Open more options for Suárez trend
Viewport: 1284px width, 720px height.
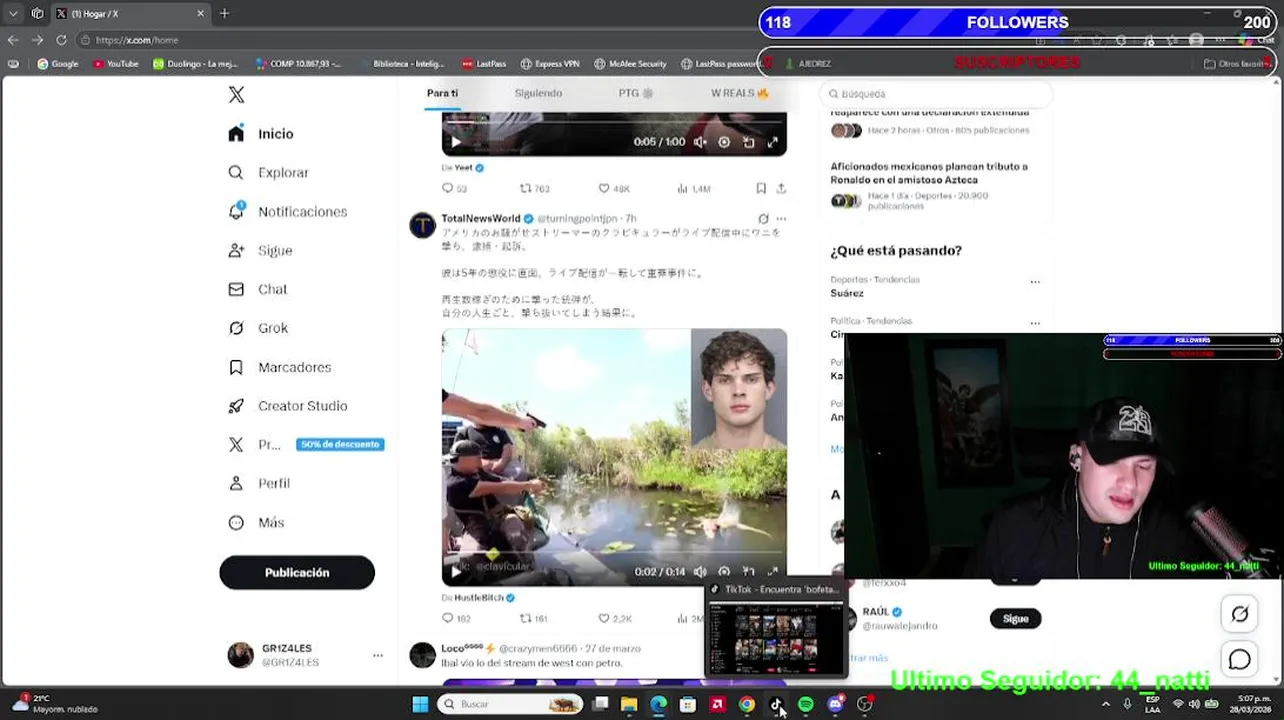[1035, 281]
